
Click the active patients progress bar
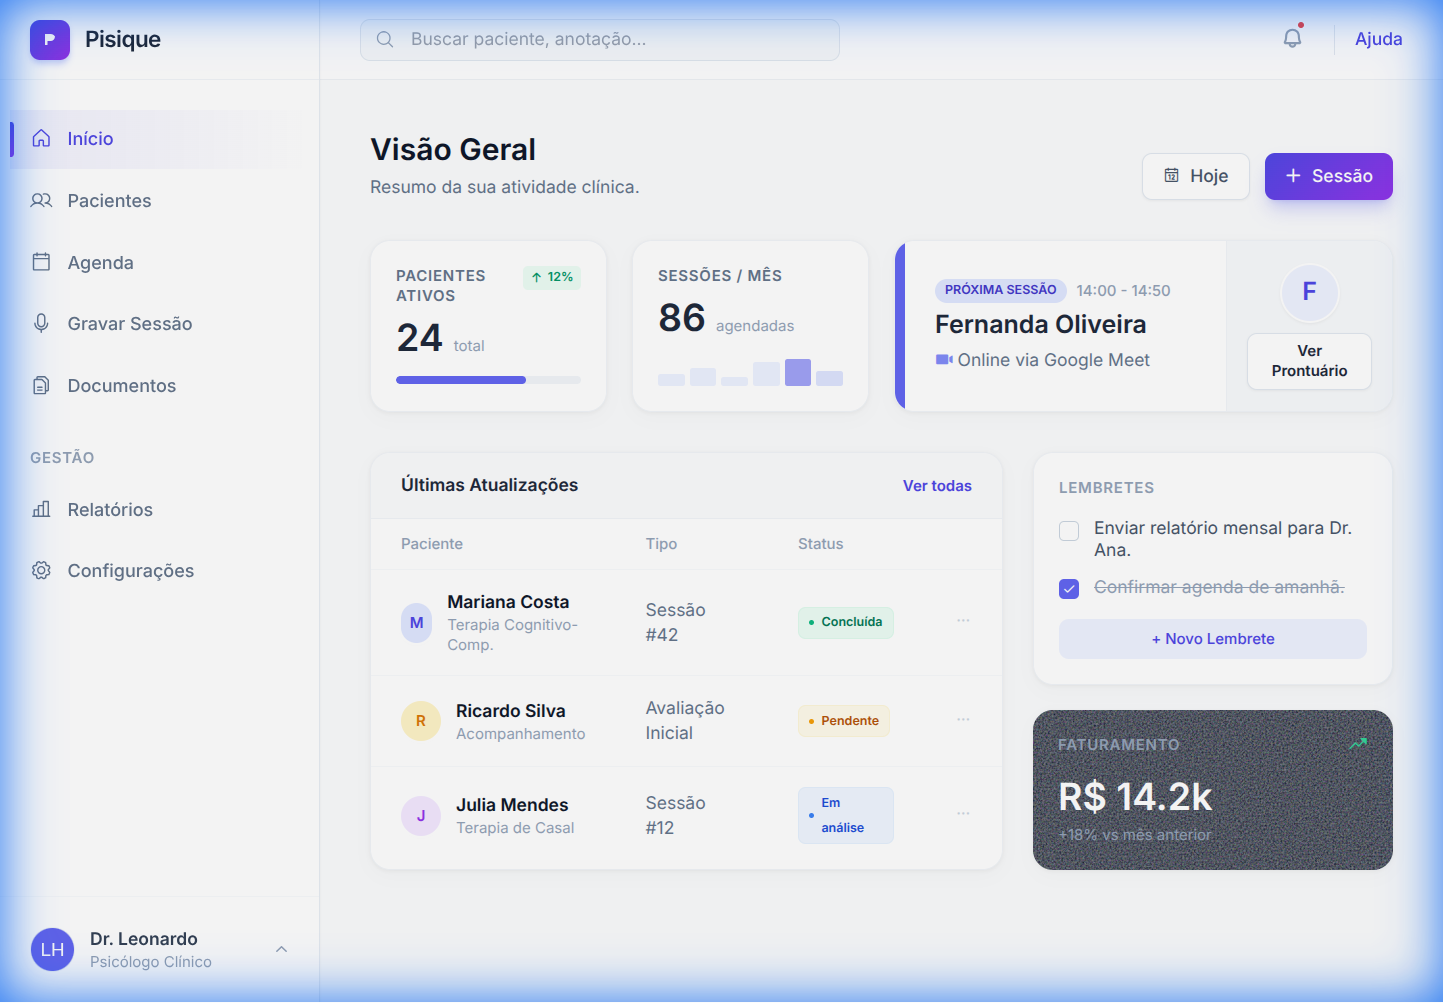point(489,380)
